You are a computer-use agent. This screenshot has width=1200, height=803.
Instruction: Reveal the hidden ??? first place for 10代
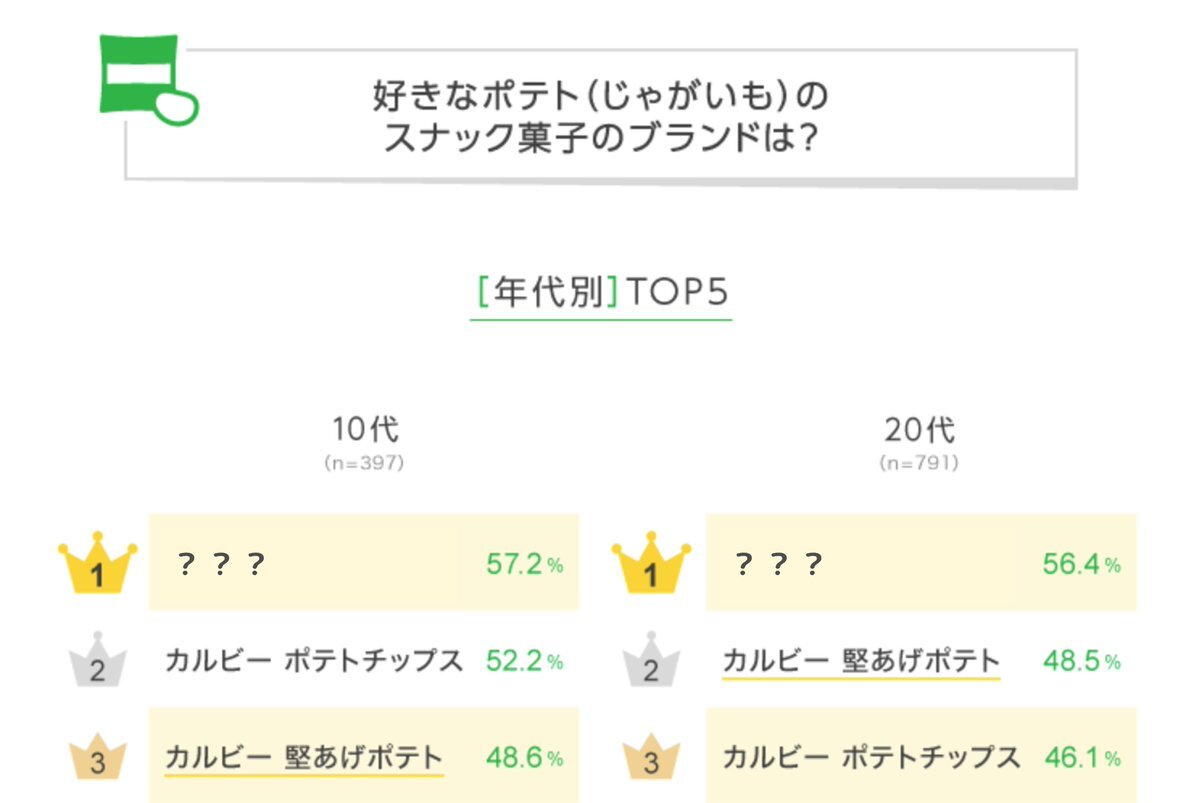coord(220,565)
